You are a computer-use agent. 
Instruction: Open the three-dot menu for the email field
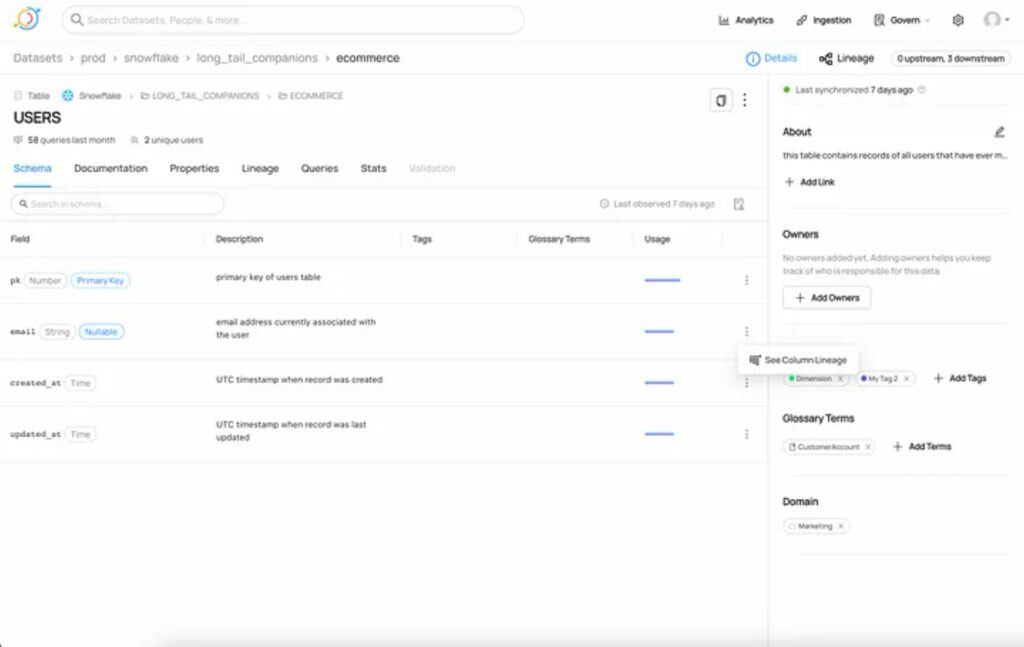[x=746, y=331]
